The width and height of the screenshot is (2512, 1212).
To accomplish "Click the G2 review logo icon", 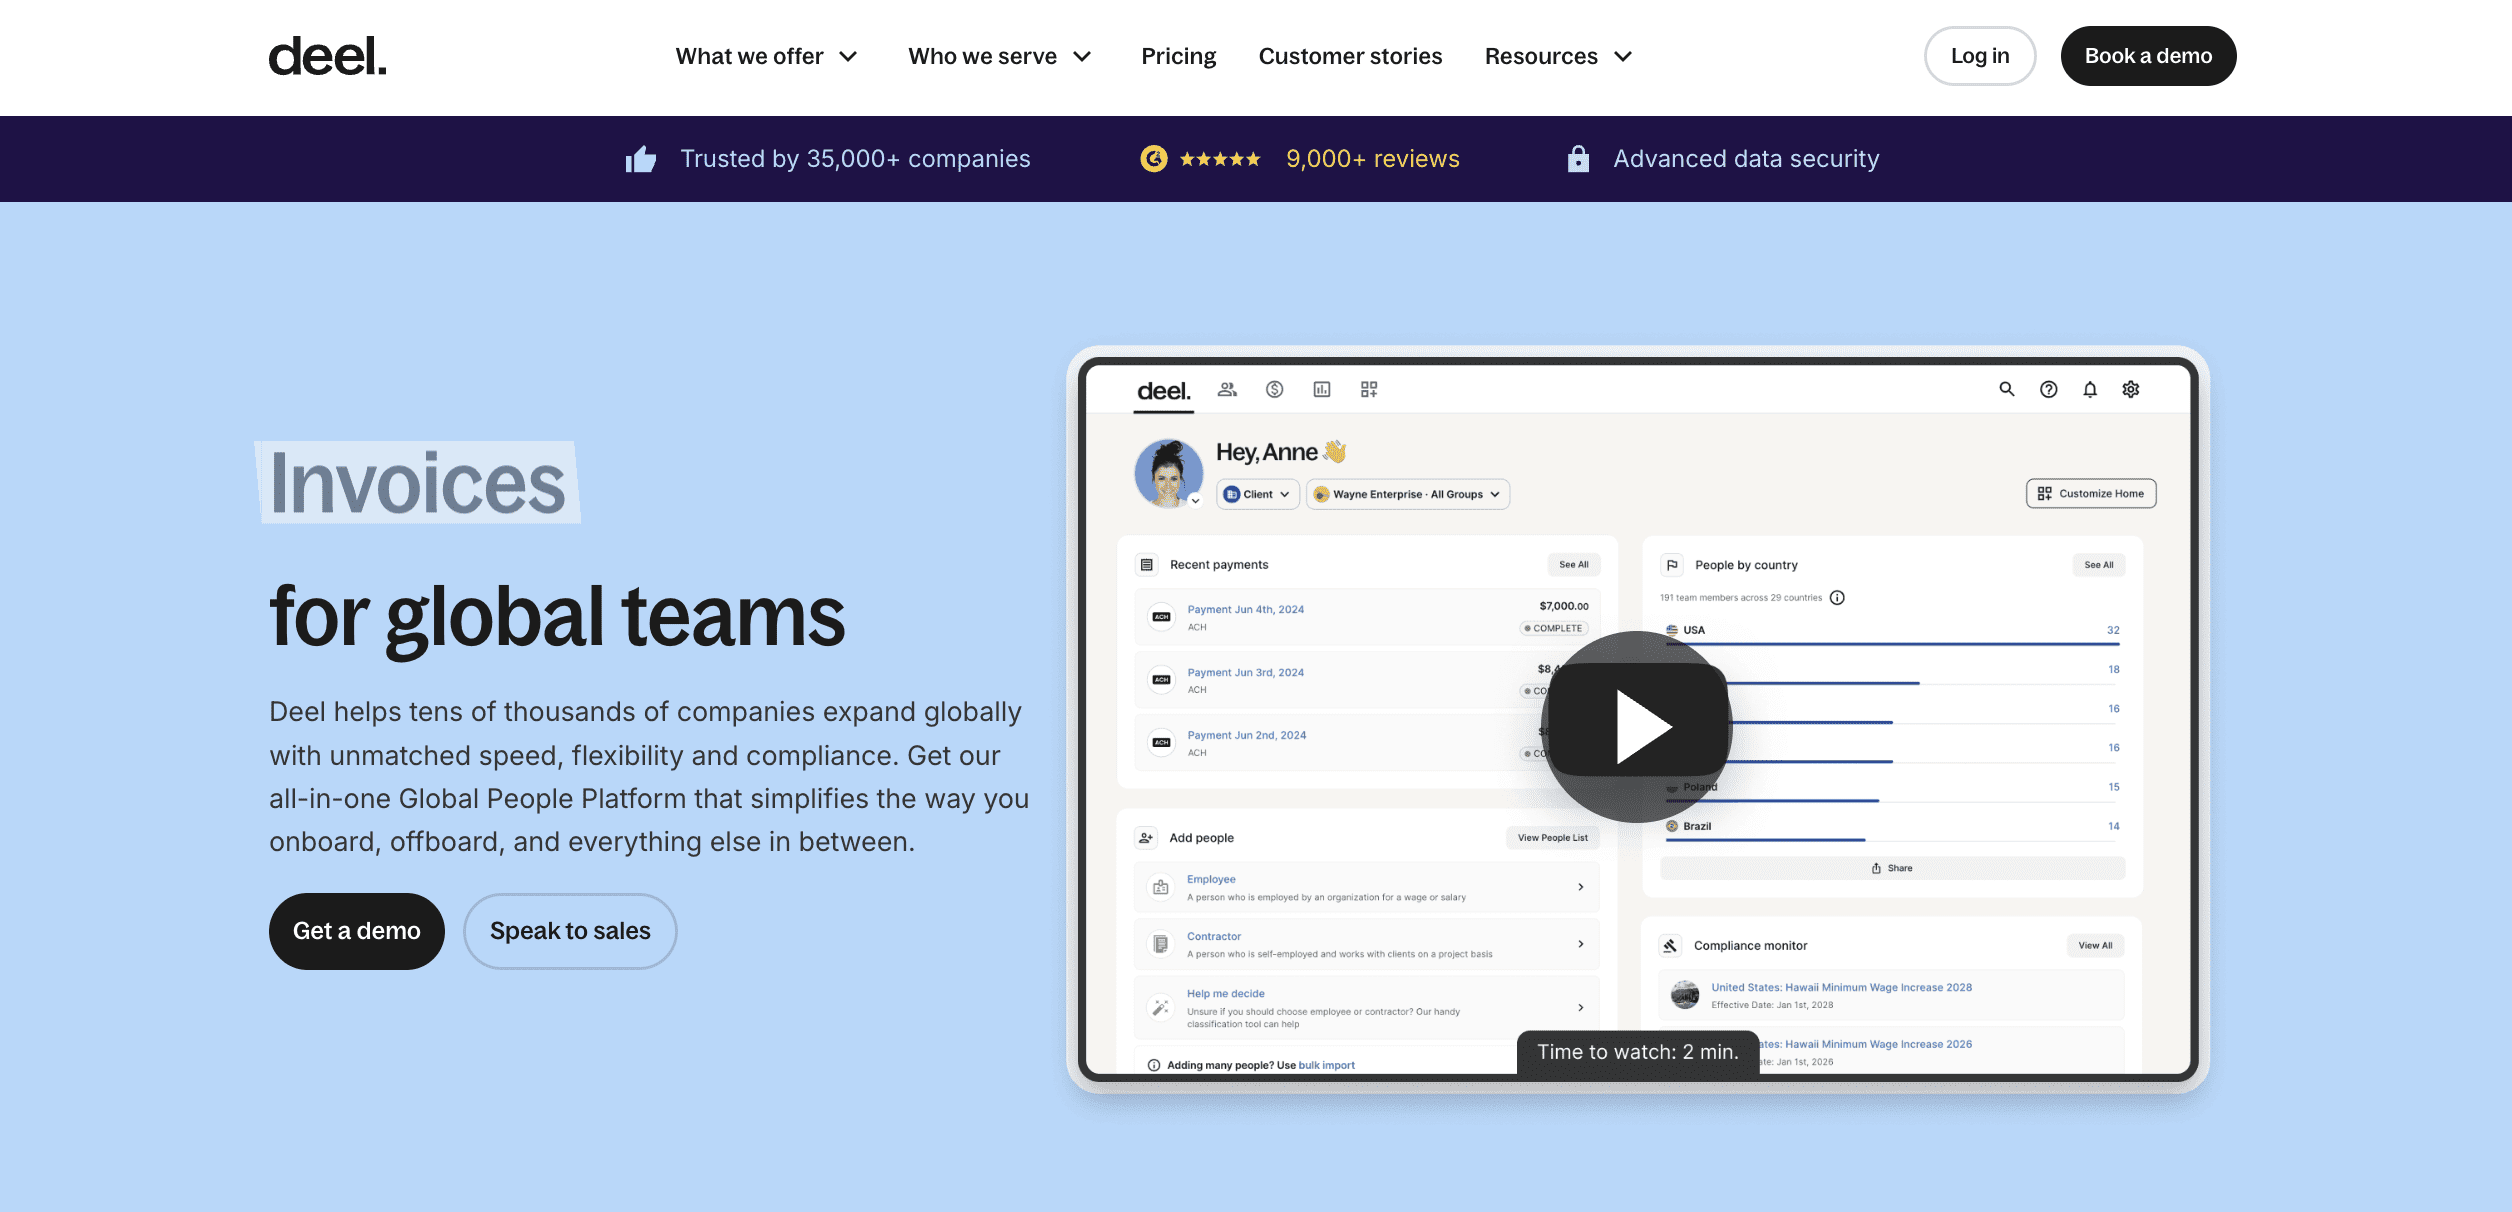I will click(x=1154, y=159).
